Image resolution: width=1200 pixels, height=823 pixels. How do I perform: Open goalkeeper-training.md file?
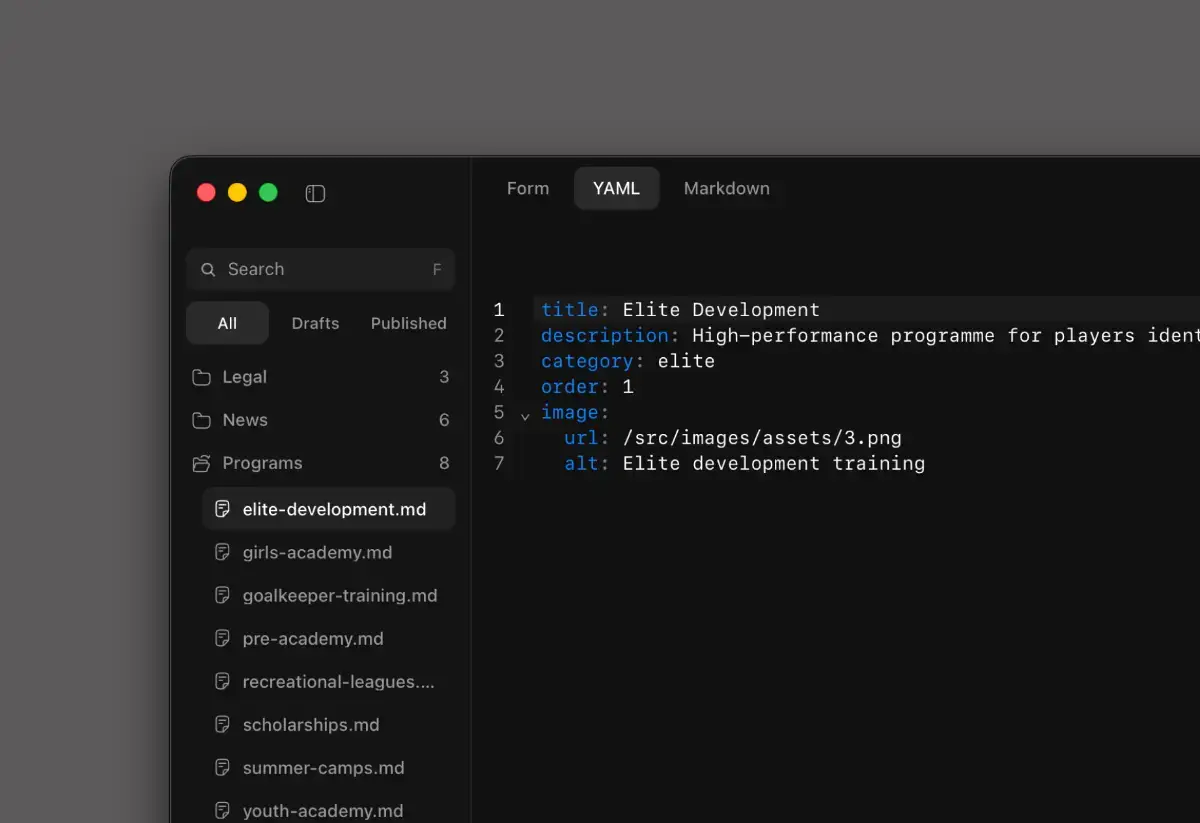(328, 595)
